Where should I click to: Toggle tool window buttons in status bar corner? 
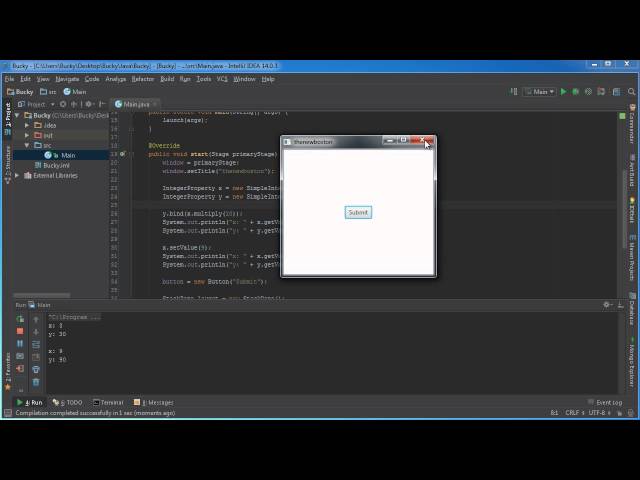(x=7, y=413)
